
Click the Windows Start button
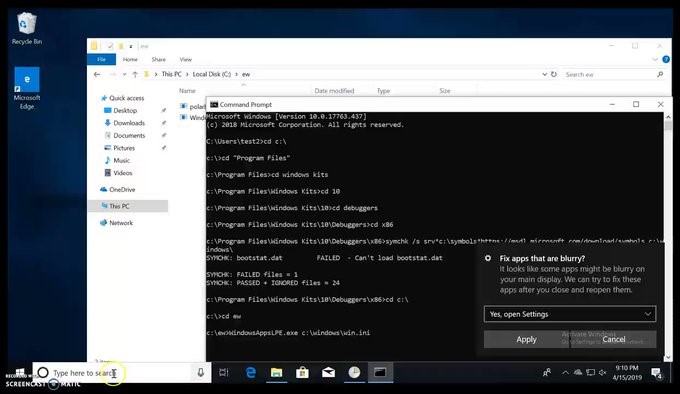pyautogui.click(x=20, y=372)
